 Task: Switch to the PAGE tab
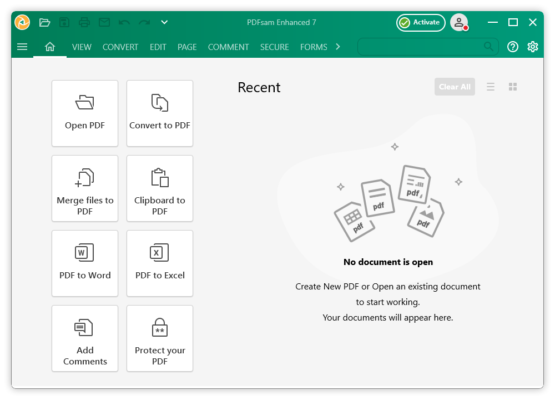coord(187,47)
